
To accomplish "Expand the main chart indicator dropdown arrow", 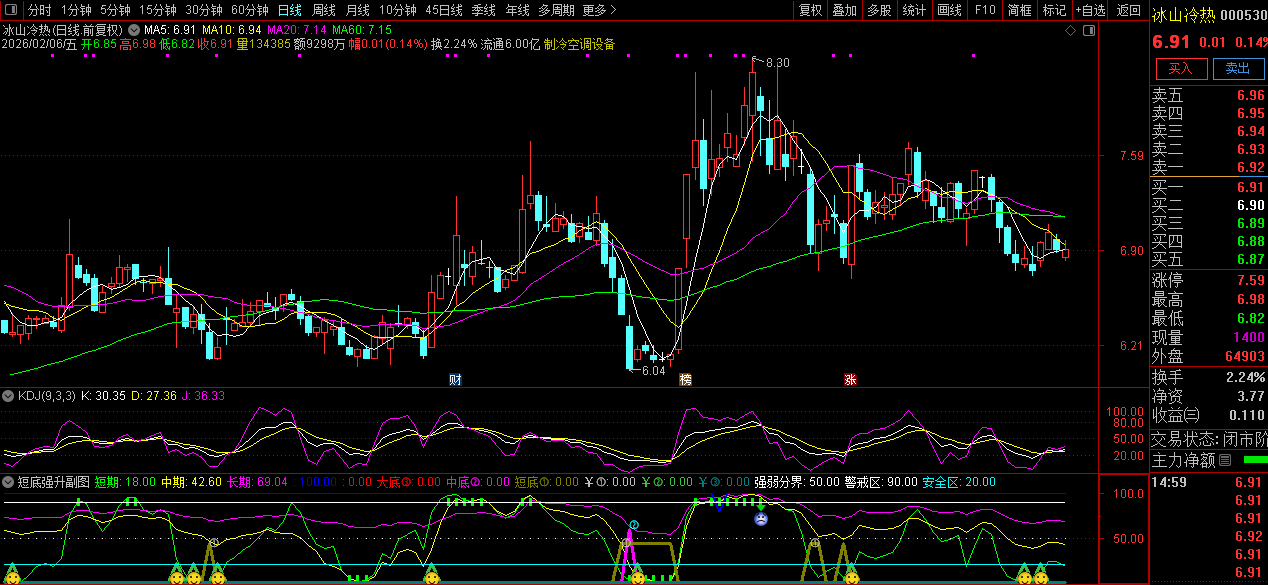I will coord(134,31).
